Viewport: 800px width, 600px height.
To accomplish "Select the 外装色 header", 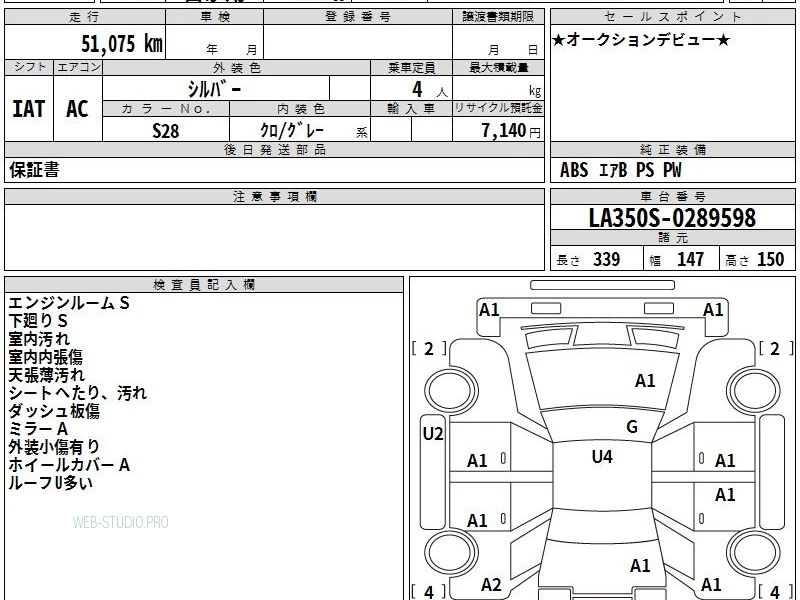I will 236,67.
